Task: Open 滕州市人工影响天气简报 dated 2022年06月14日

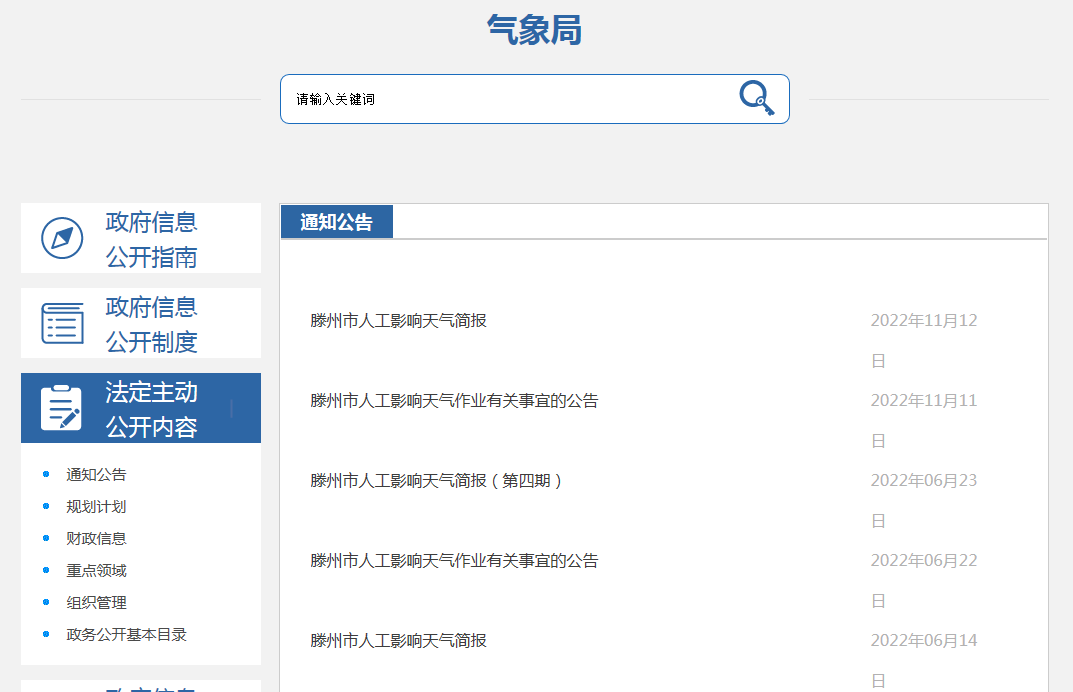Action: (398, 641)
